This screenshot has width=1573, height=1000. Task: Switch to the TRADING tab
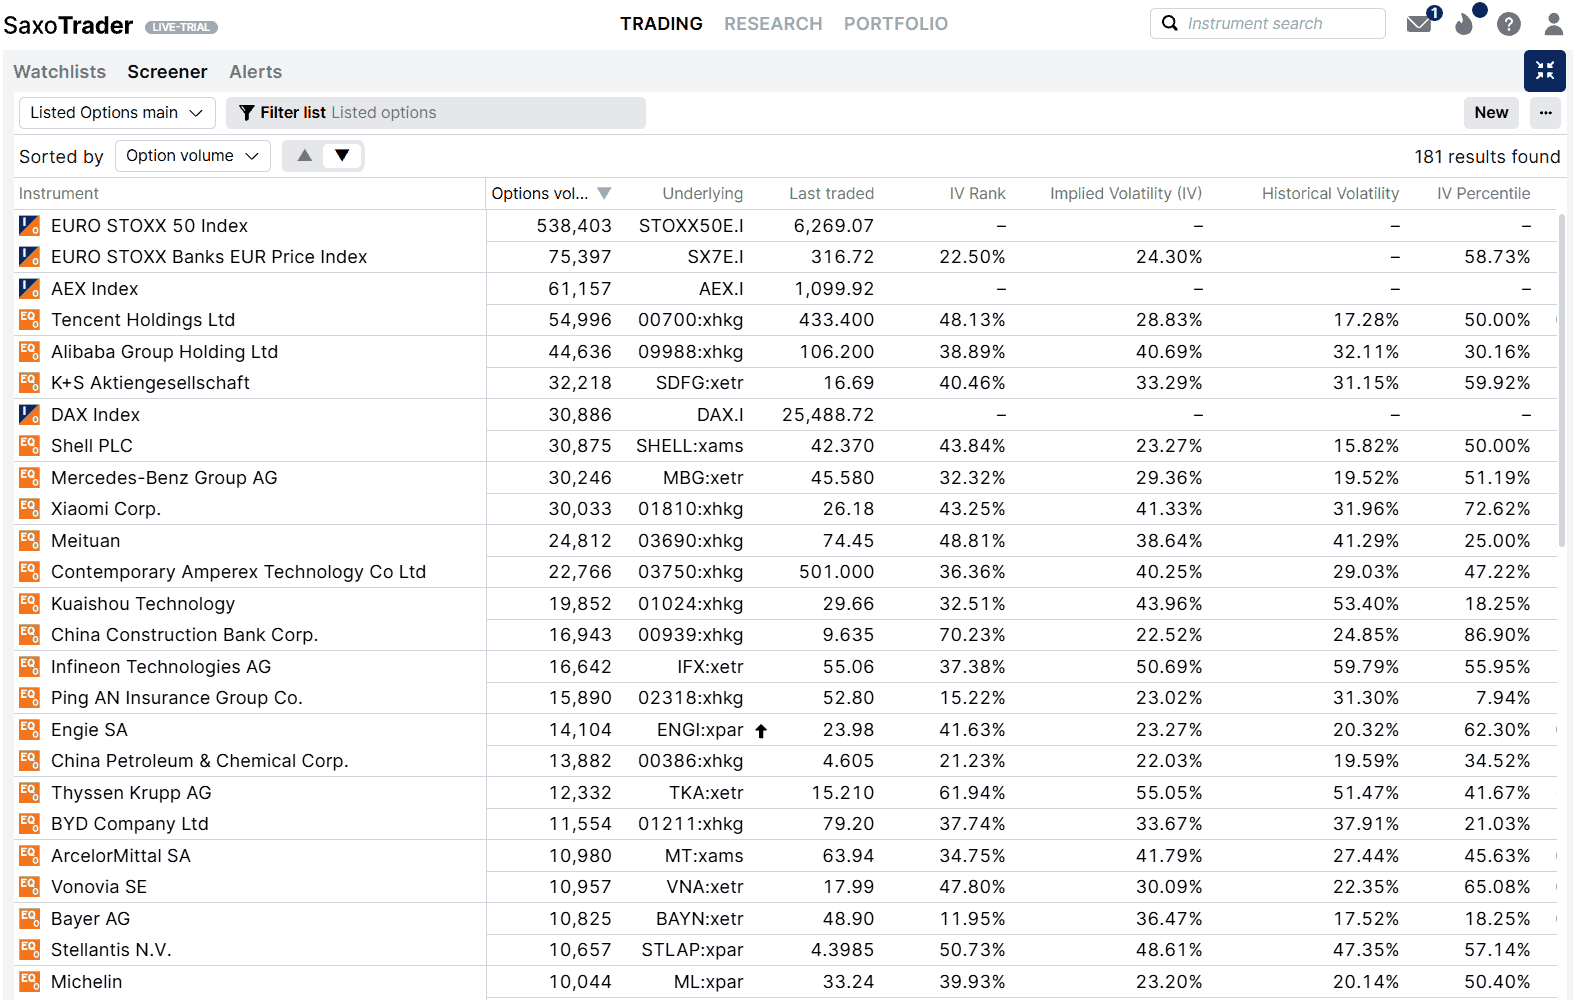[x=661, y=24]
